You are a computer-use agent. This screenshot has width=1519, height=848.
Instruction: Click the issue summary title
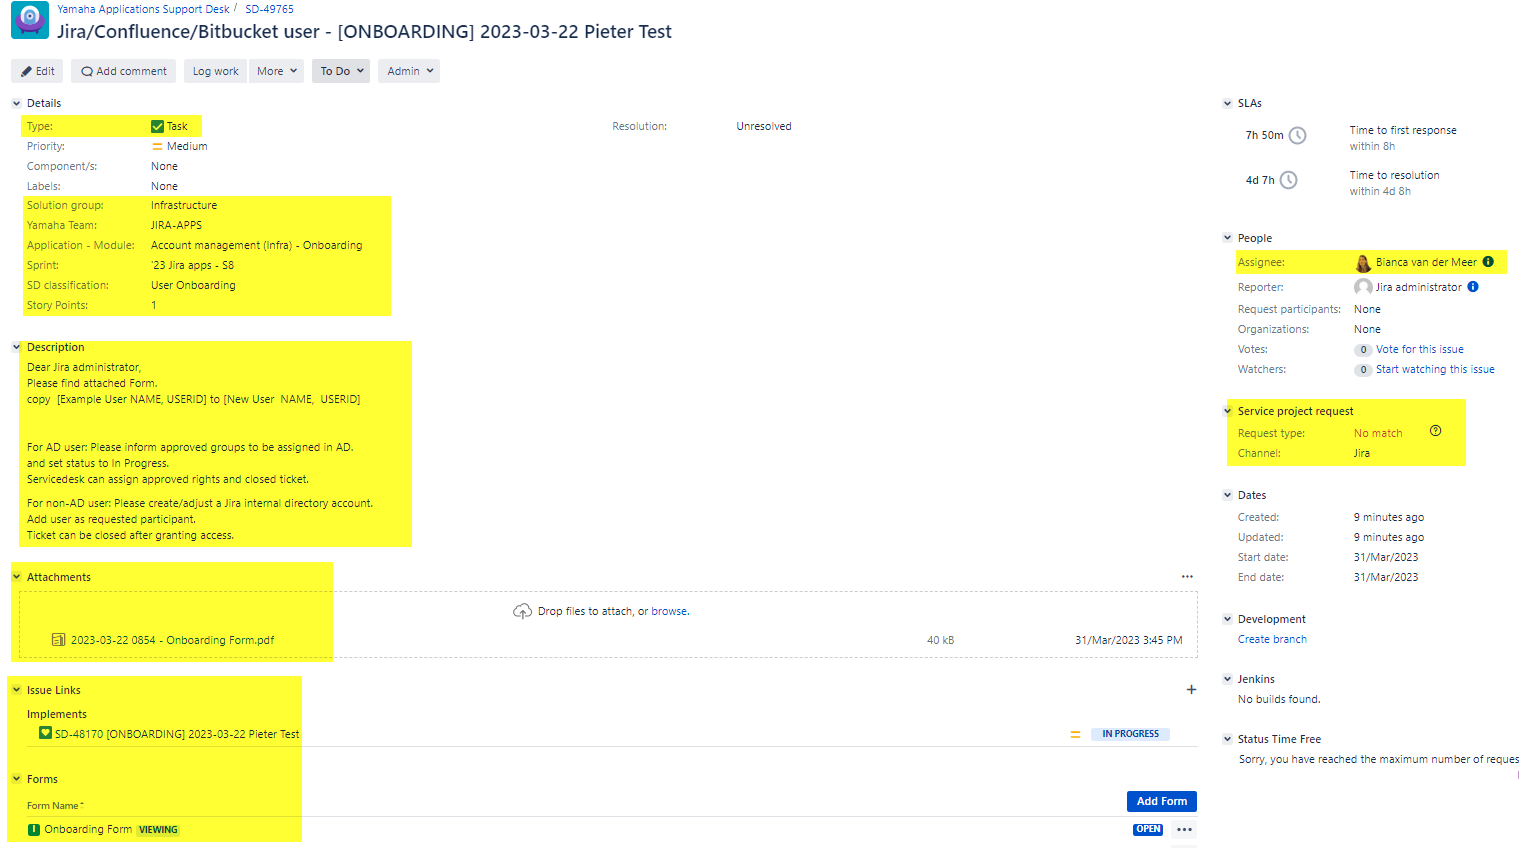(364, 31)
